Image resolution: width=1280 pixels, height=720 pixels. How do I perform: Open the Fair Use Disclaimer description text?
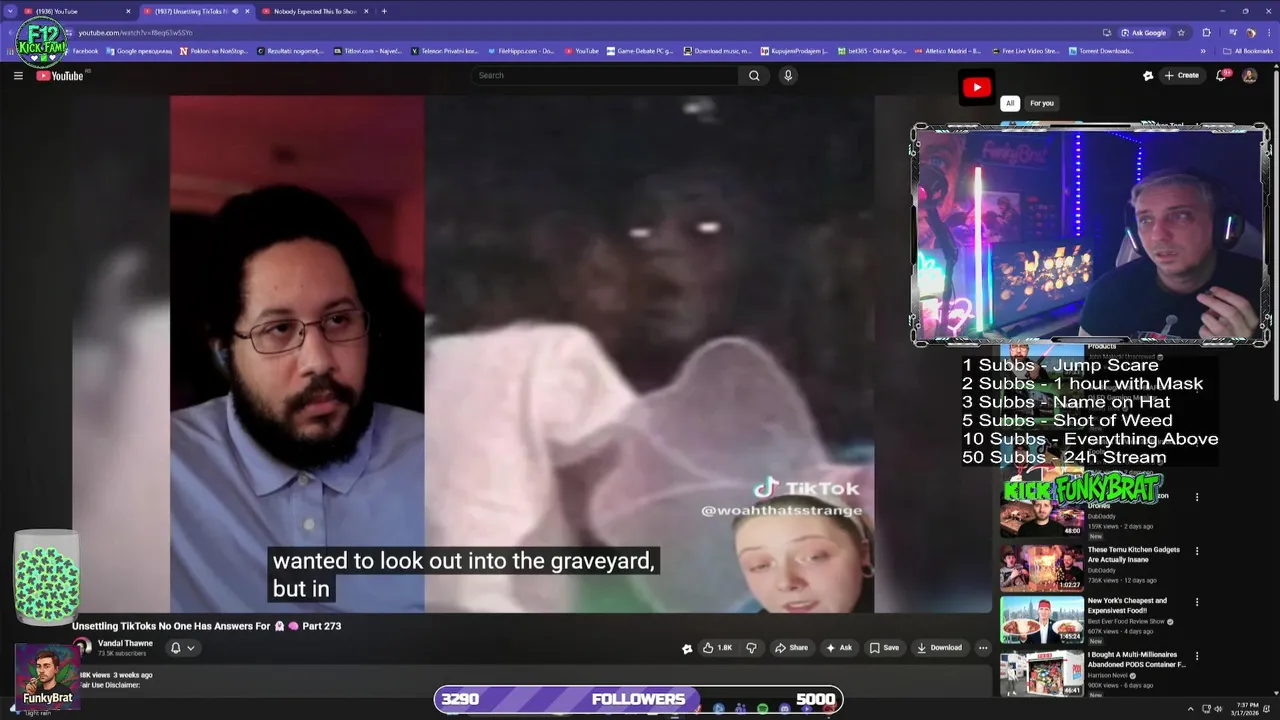pos(110,685)
